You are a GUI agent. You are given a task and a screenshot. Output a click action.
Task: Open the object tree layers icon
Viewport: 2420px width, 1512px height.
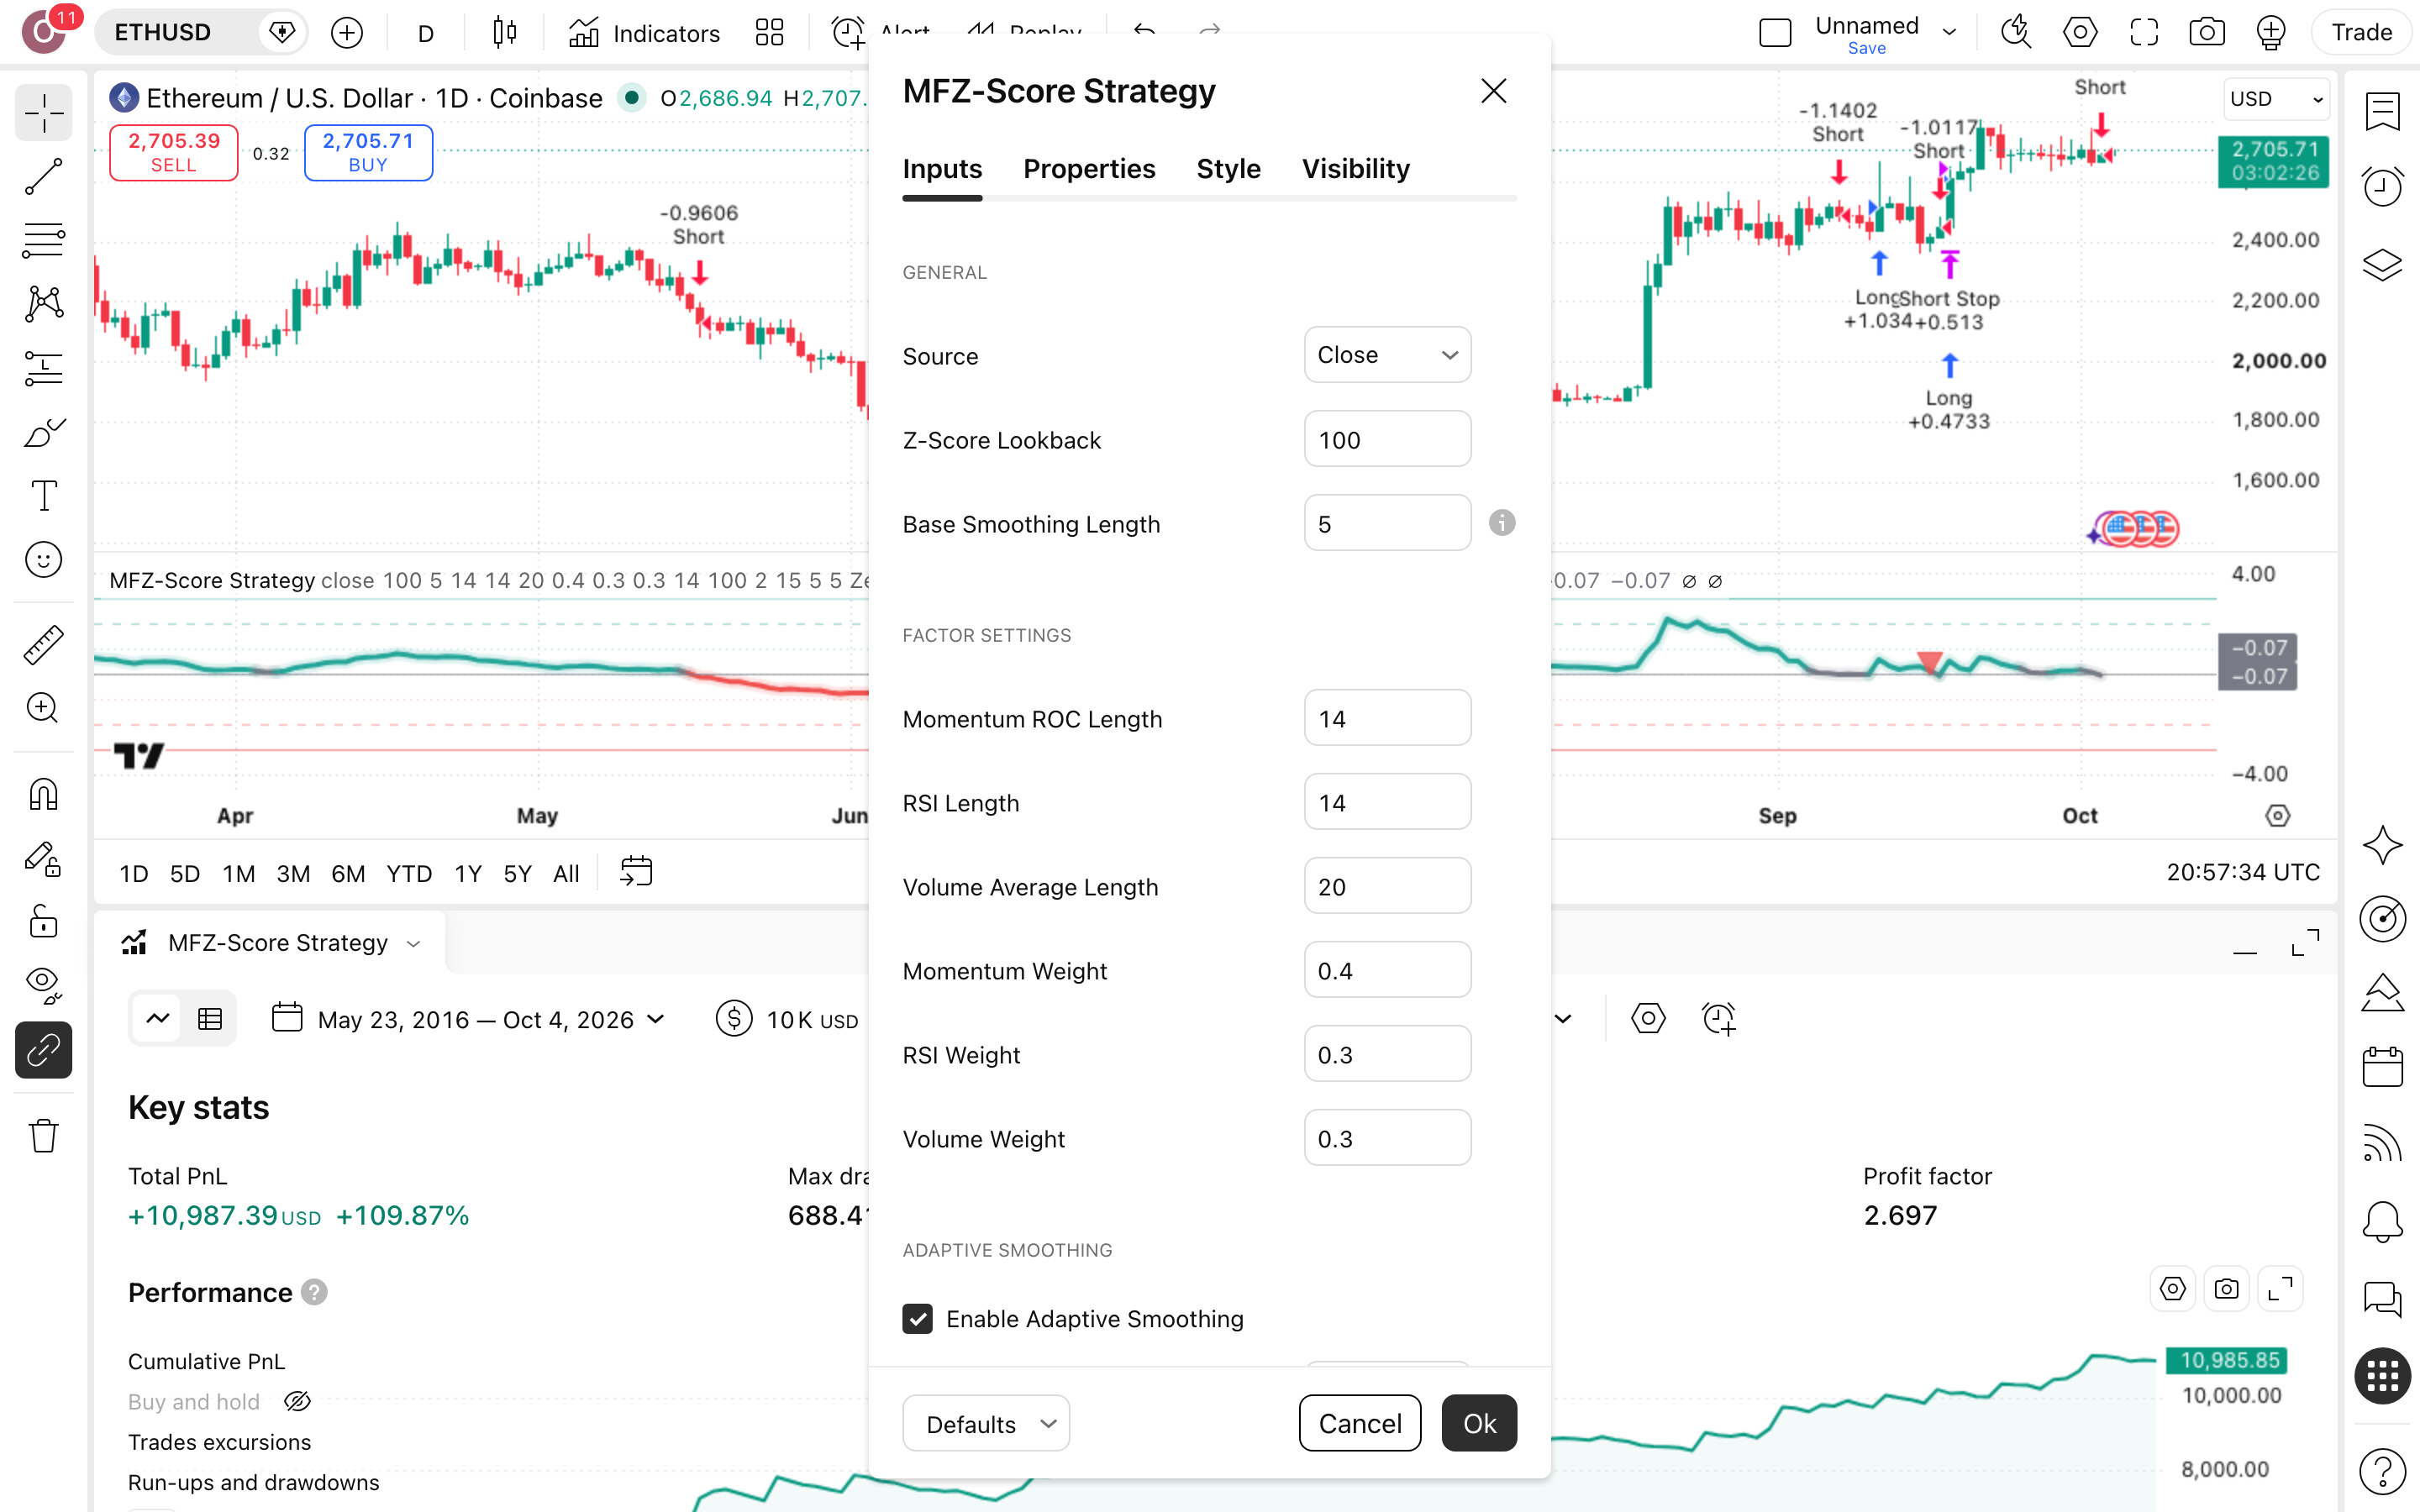click(2383, 265)
